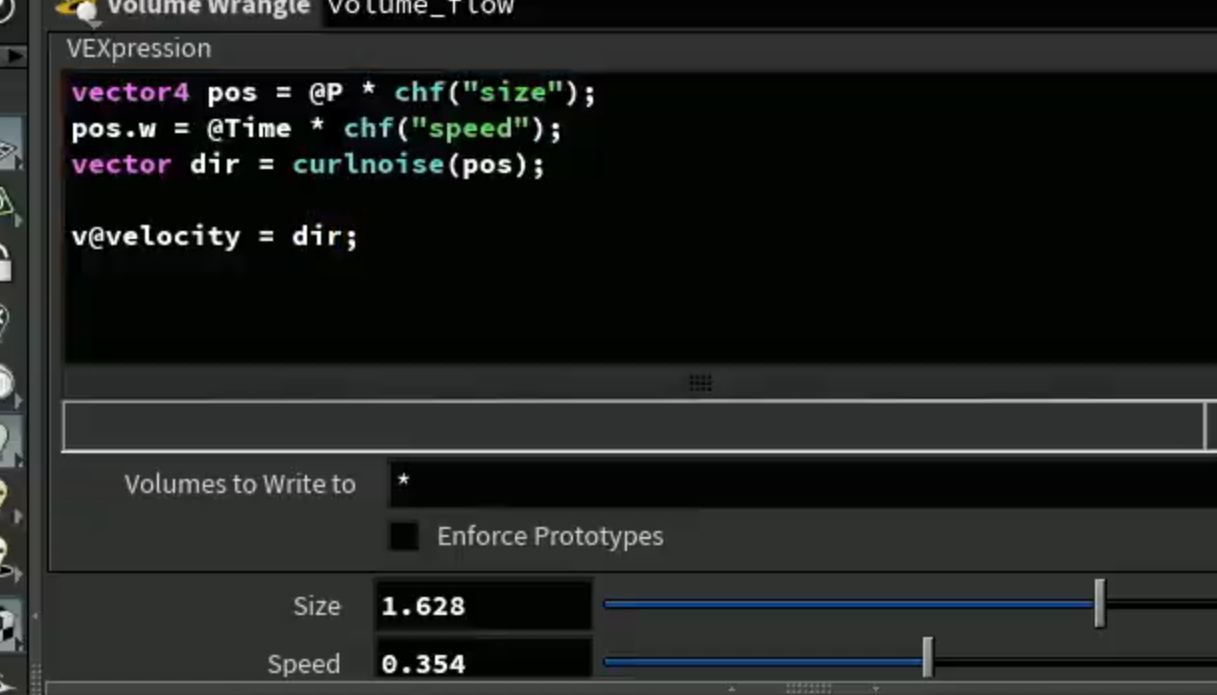Select the gray sphere shading icon
Screen dimensions: 1217x695
(7, 383)
